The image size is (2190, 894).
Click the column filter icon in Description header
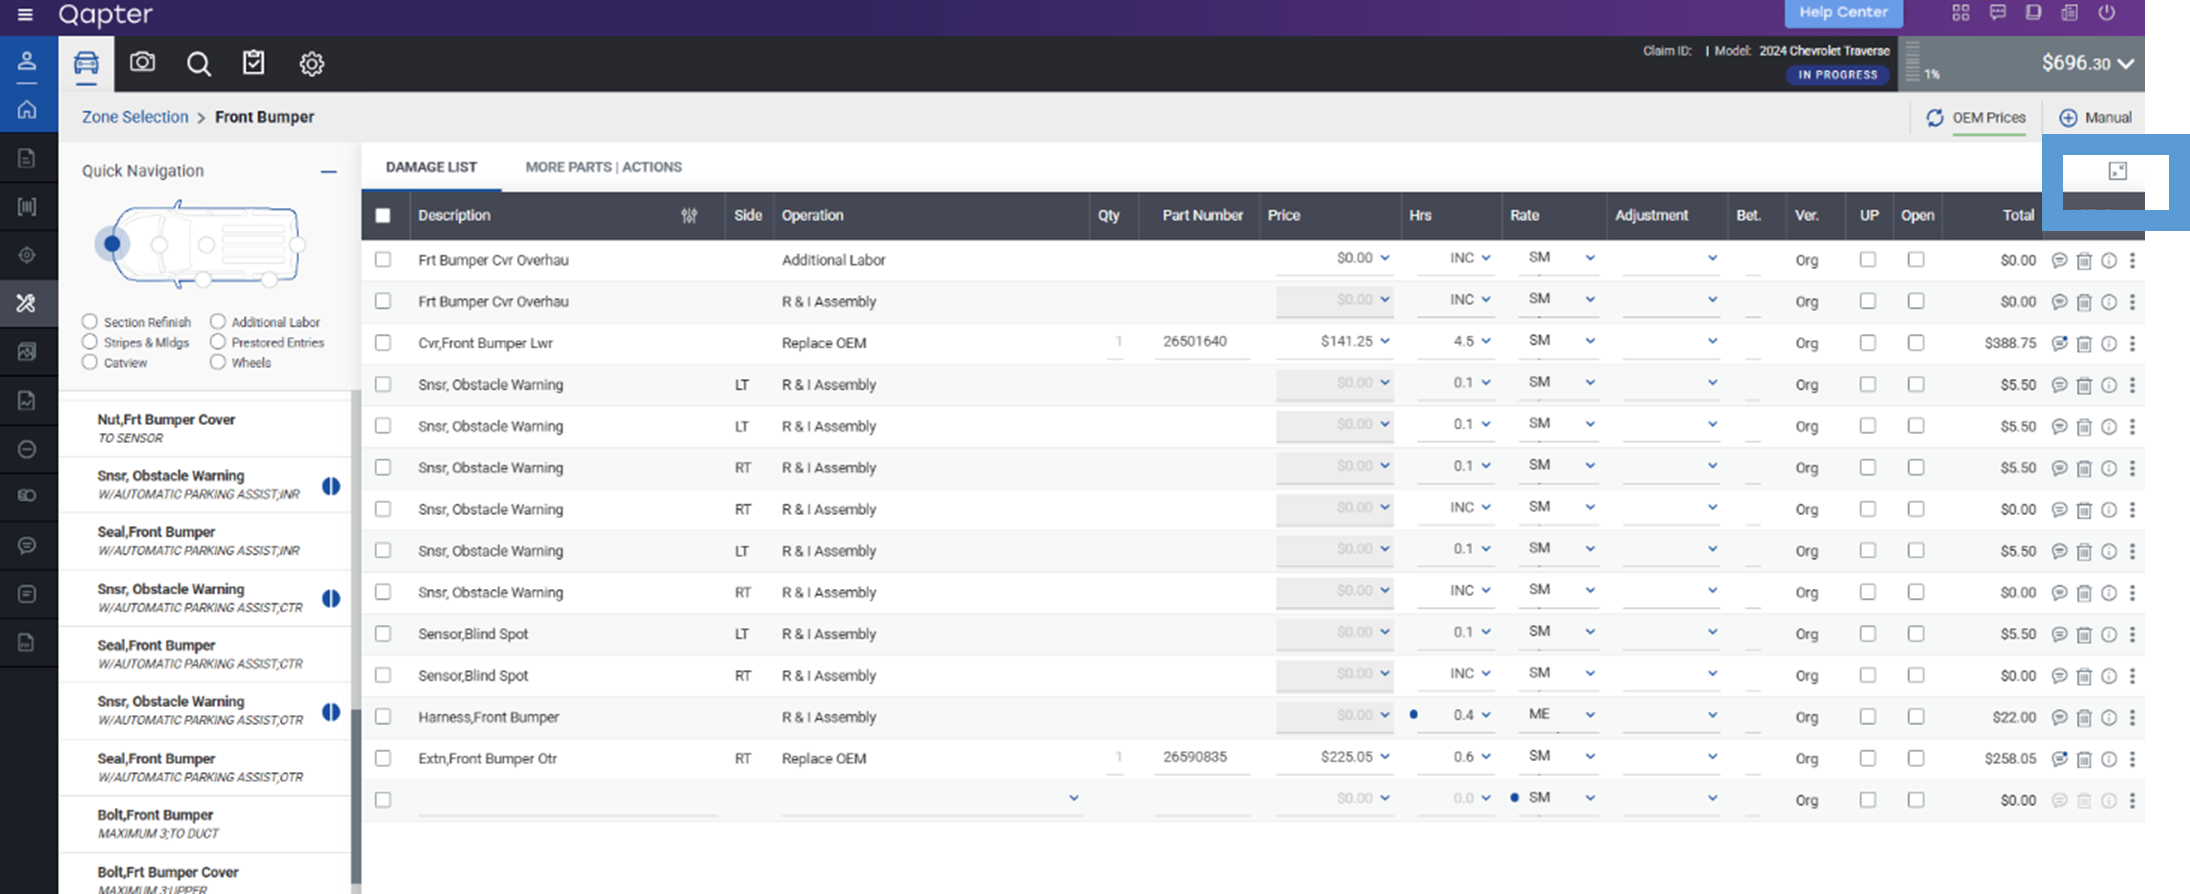click(x=689, y=216)
